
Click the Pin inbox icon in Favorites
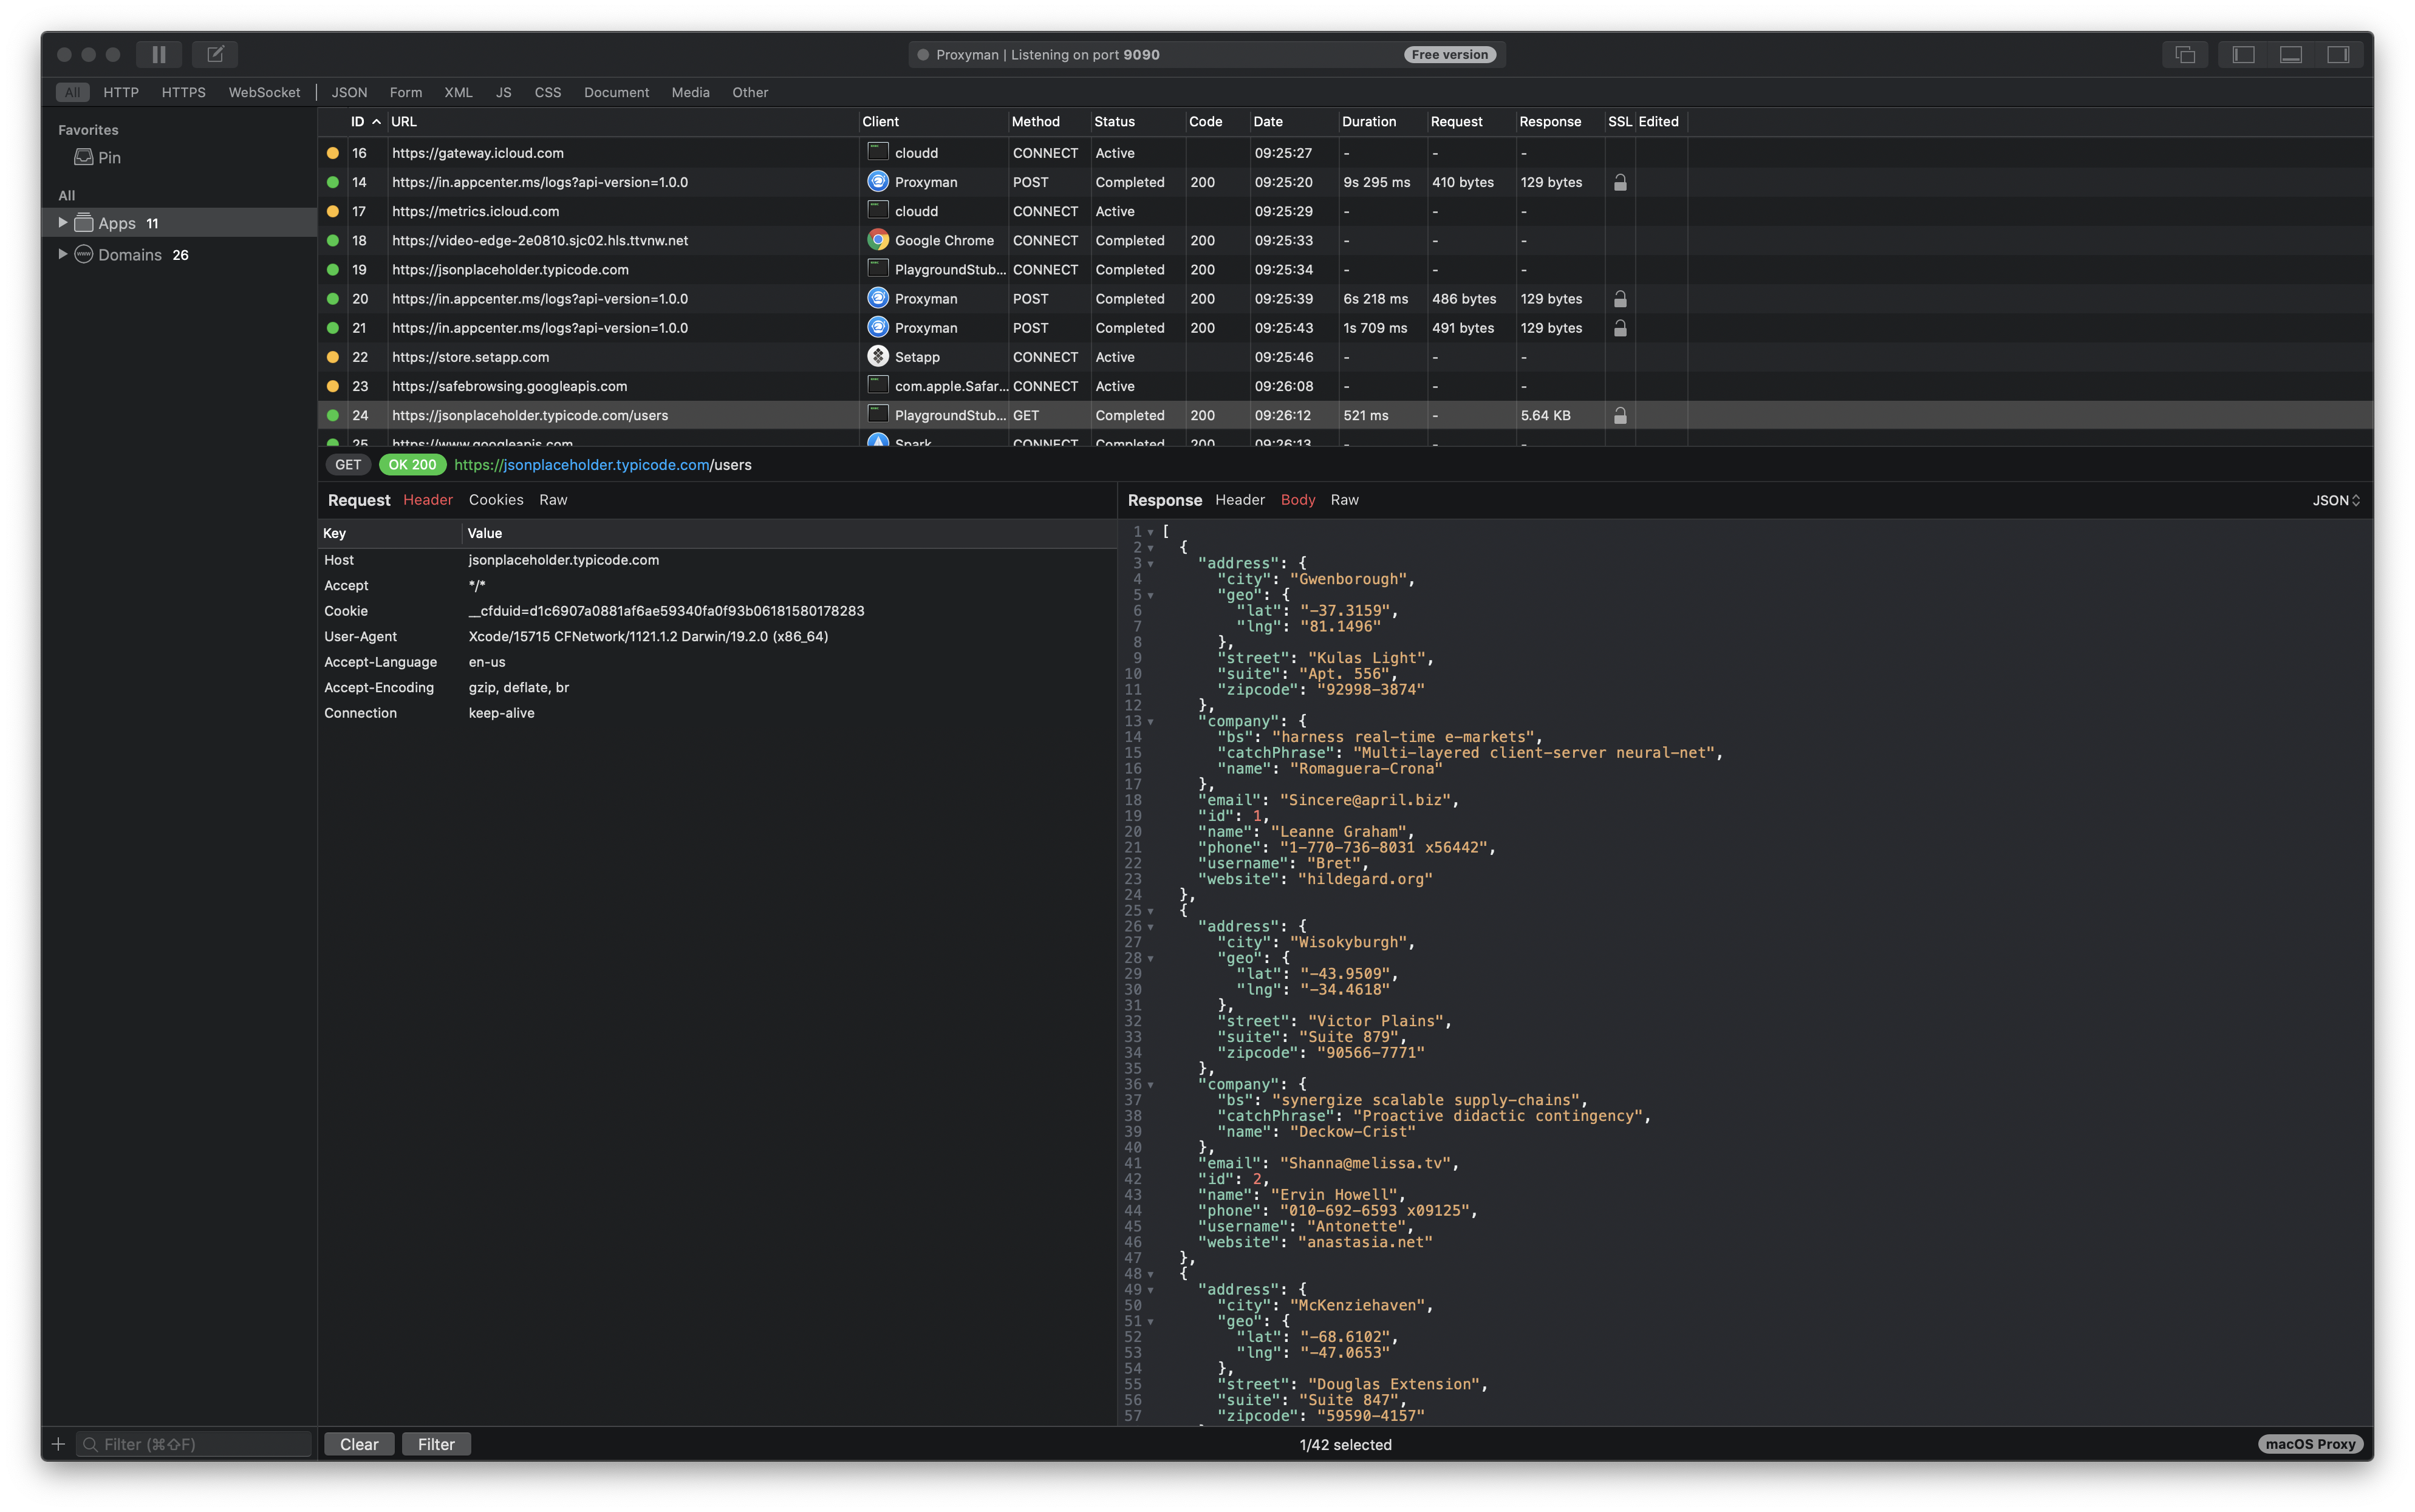click(84, 157)
